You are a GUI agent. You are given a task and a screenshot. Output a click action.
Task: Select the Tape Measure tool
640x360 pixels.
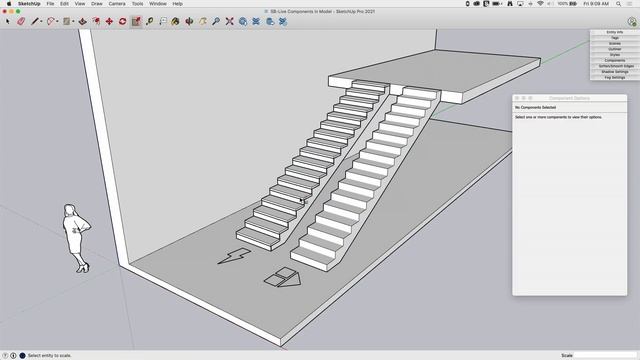tap(150, 21)
